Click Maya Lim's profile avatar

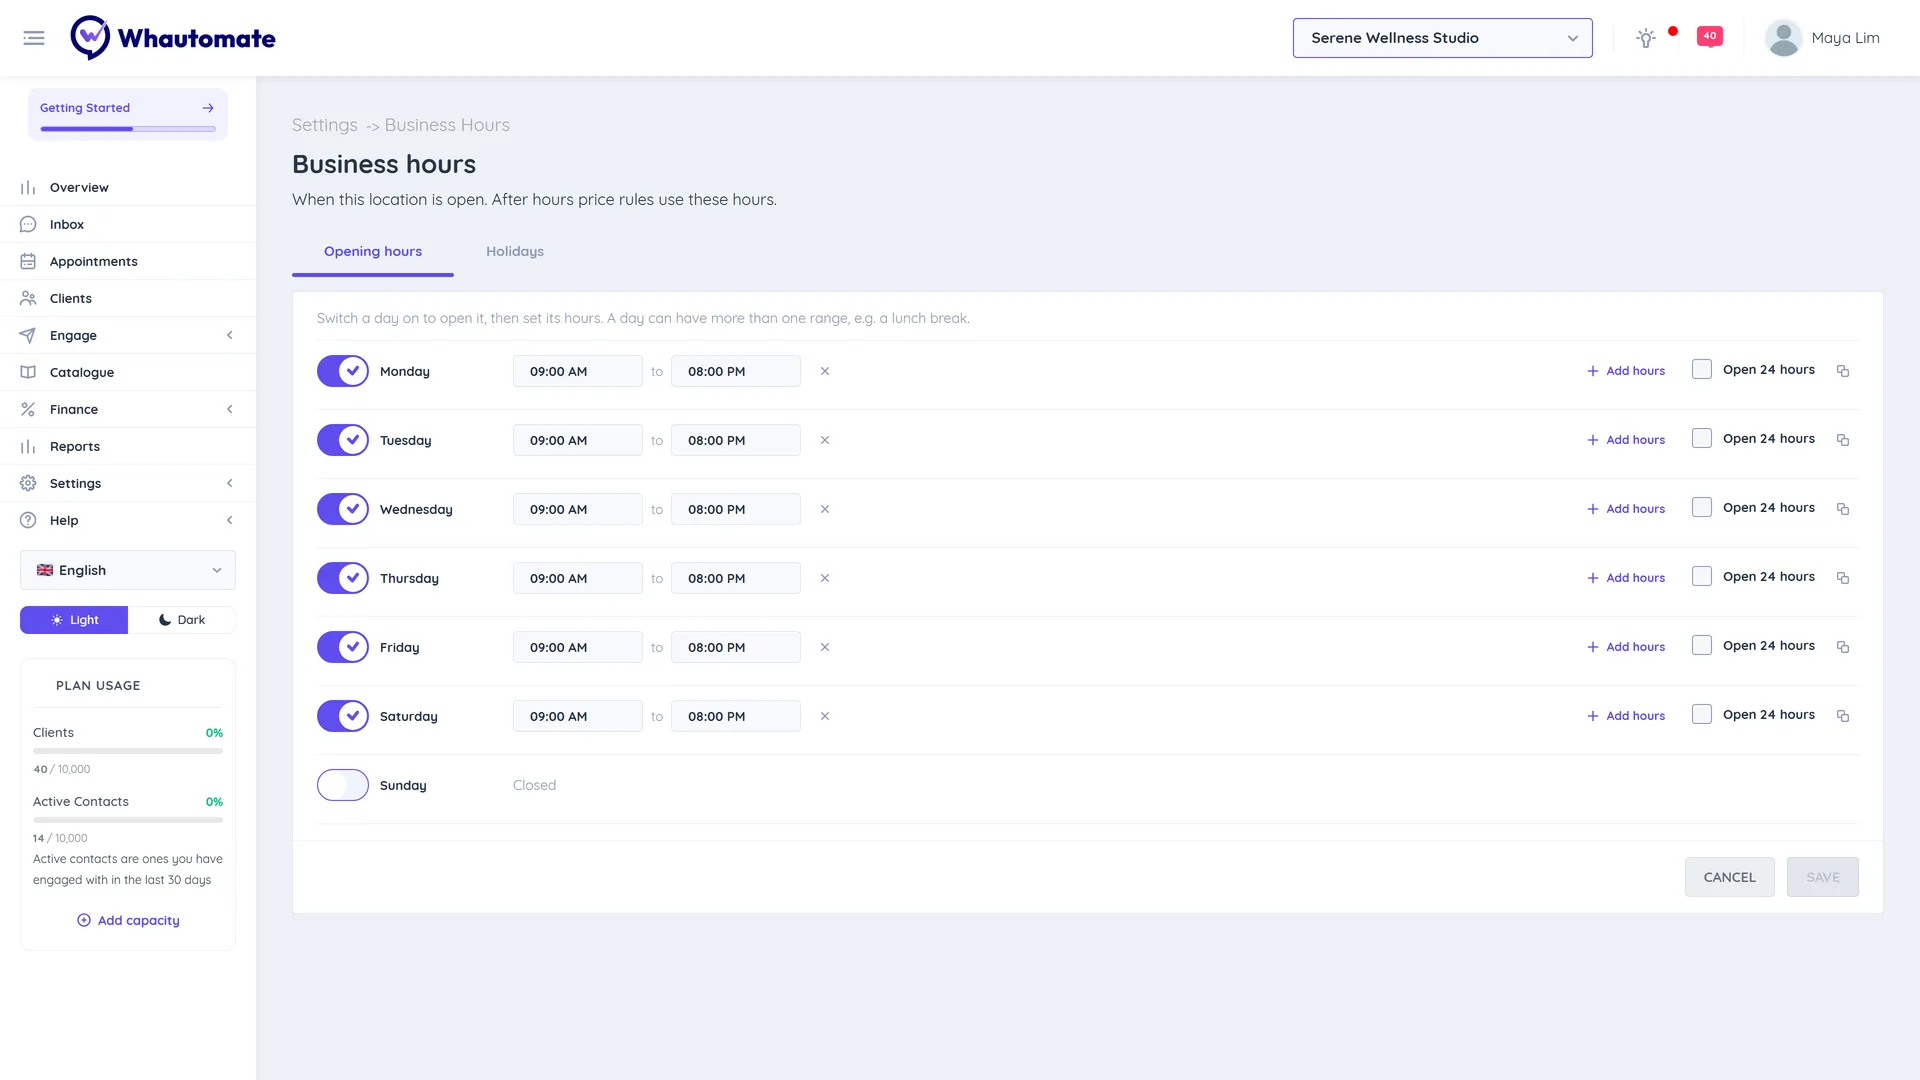coord(1783,38)
